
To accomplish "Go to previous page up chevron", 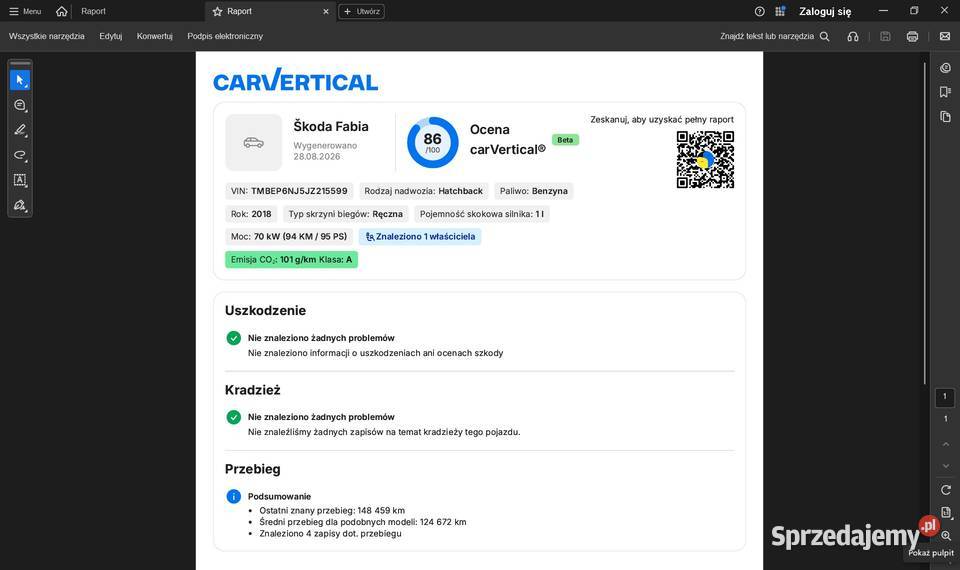I will click(x=945, y=444).
